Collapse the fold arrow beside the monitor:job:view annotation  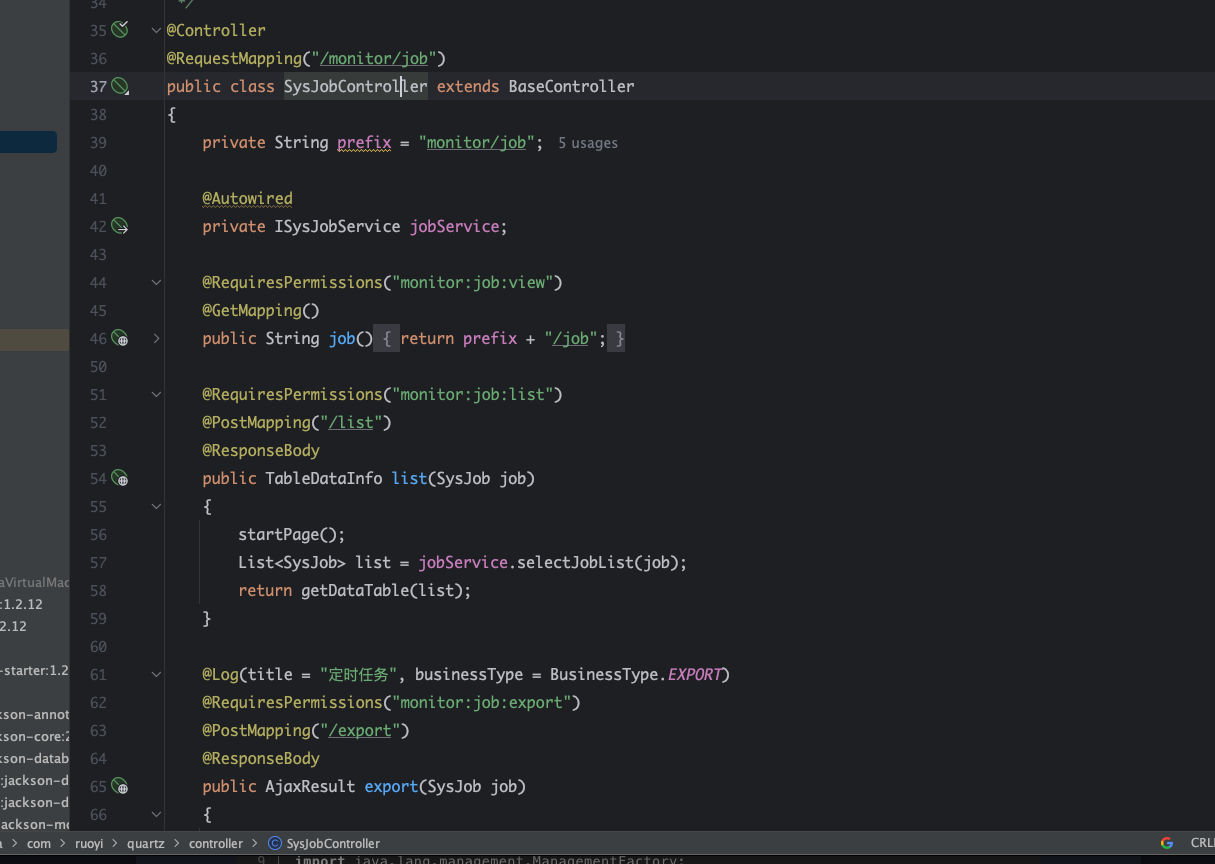156,283
